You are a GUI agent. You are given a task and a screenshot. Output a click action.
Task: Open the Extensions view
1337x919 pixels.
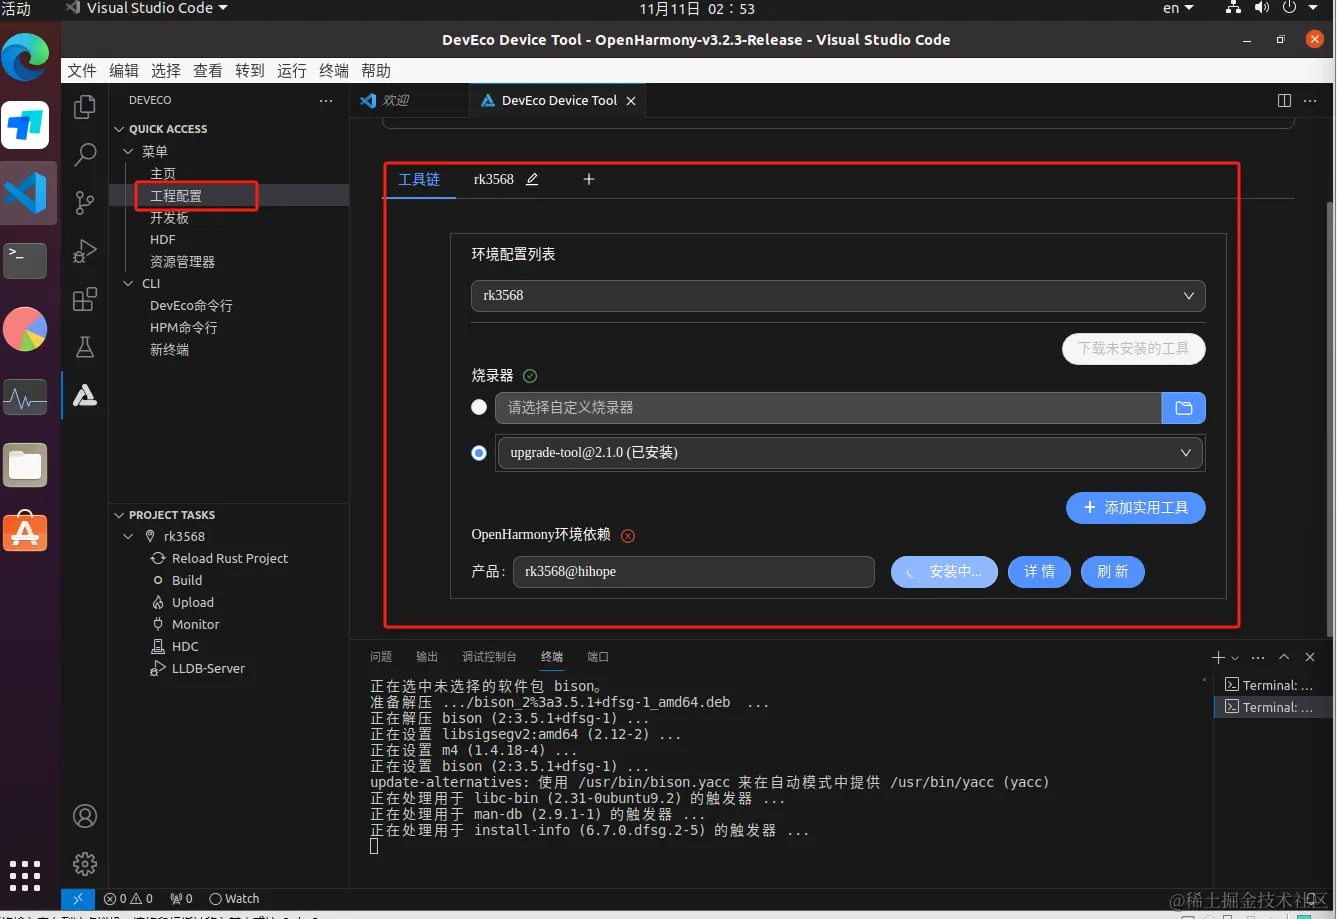point(85,299)
